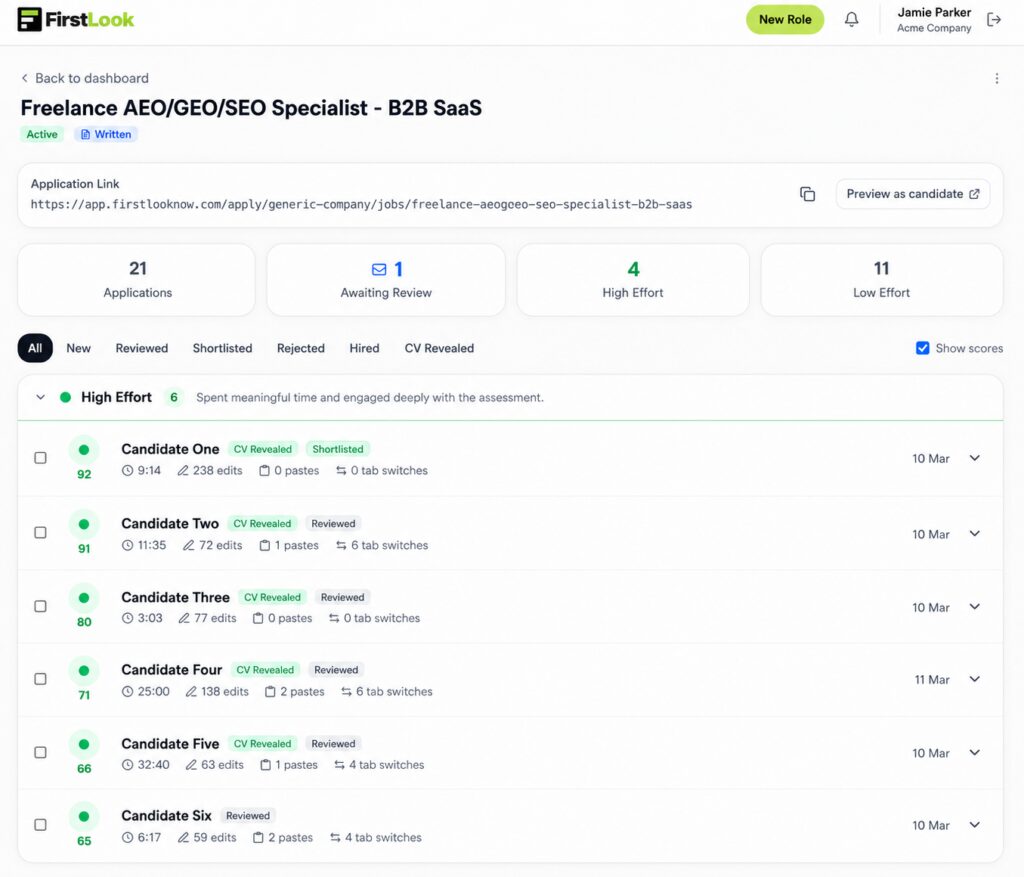The width and height of the screenshot is (1024, 877).
Task: Open the three-dot options menu
Action: tap(996, 79)
